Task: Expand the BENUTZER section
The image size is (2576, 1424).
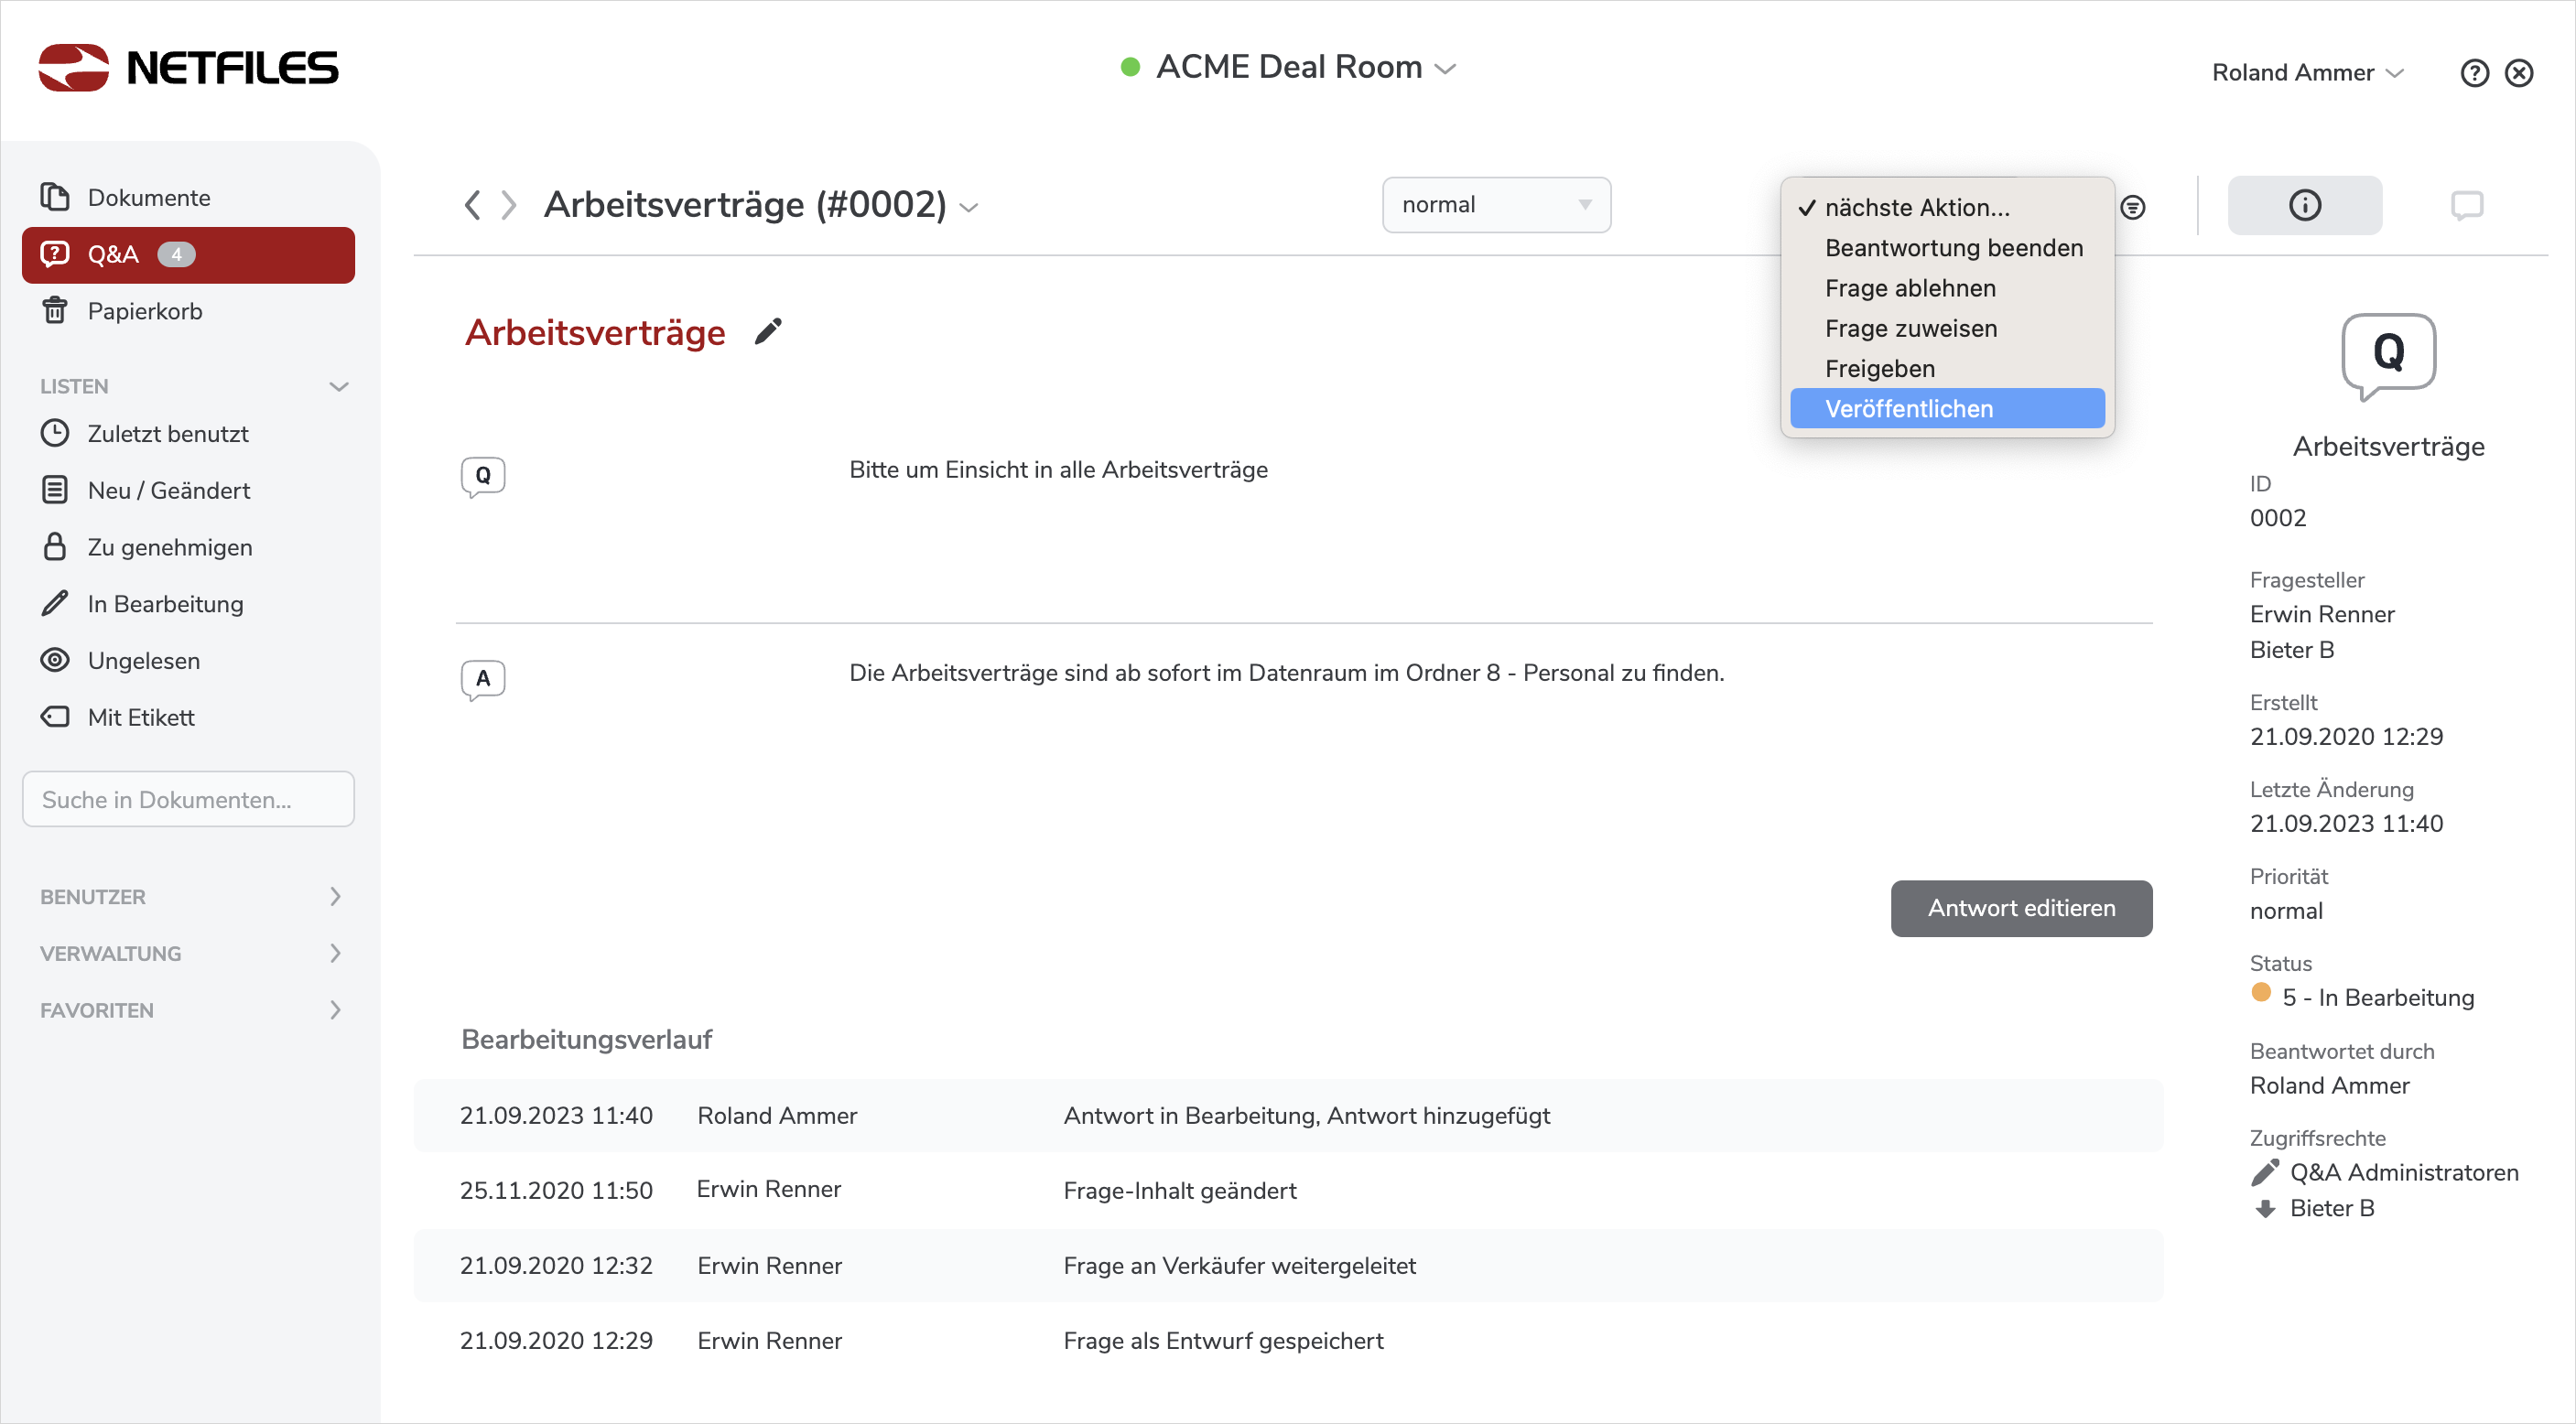Action: [335, 896]
